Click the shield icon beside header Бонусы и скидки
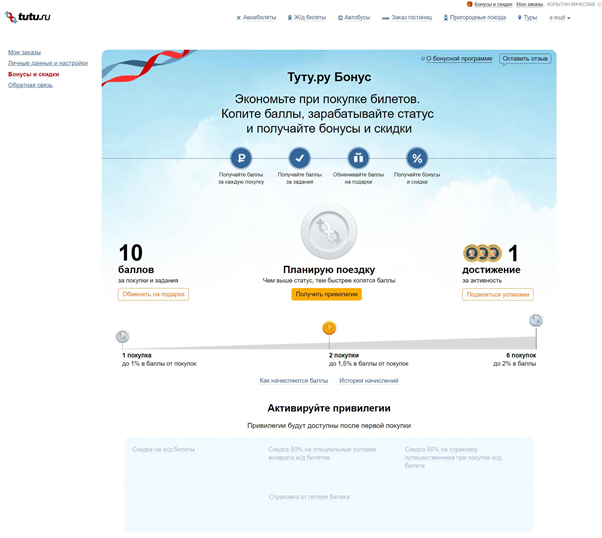The height and width of the screenshot is (538, 602). [x=469, y=4]
